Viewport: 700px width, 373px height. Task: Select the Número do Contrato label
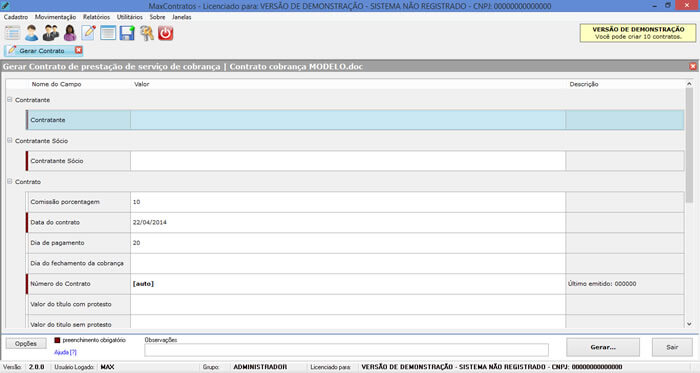[x=60, y=284]
